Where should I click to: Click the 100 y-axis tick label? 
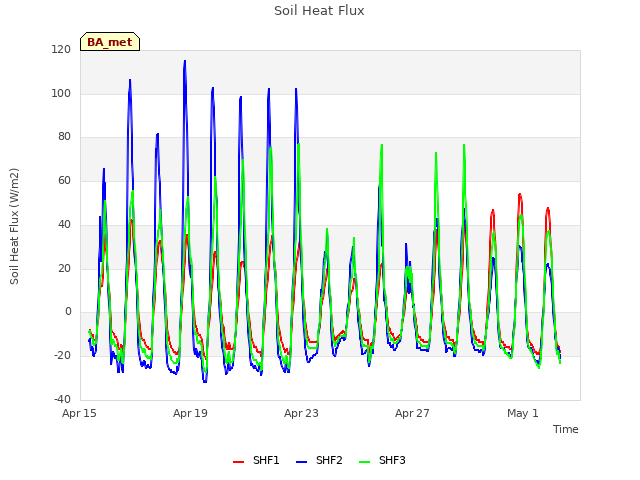(x=61, y=93)
